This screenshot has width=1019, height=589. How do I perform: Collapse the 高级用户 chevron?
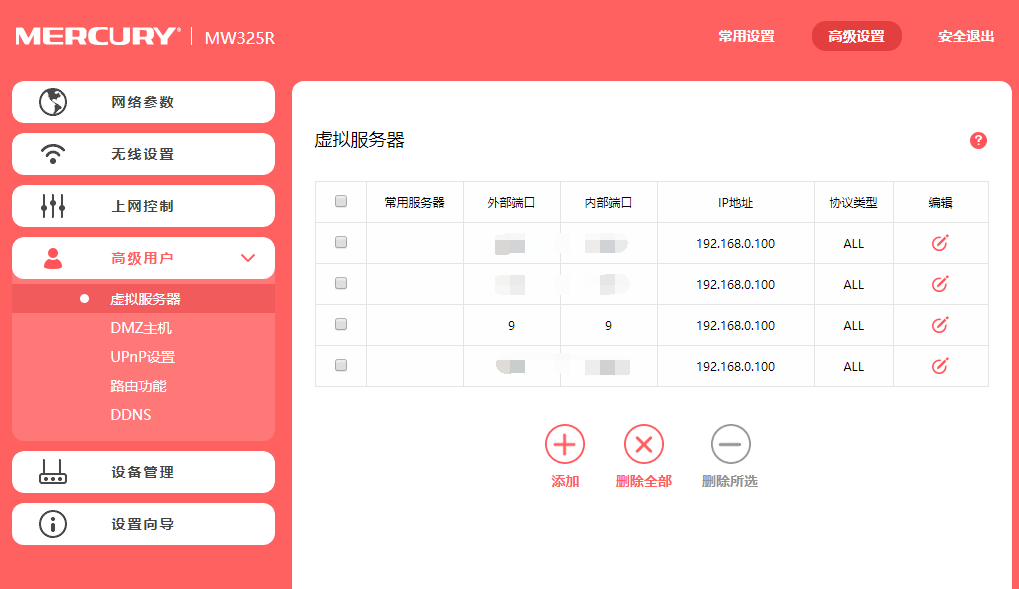(x=248, y=258)
